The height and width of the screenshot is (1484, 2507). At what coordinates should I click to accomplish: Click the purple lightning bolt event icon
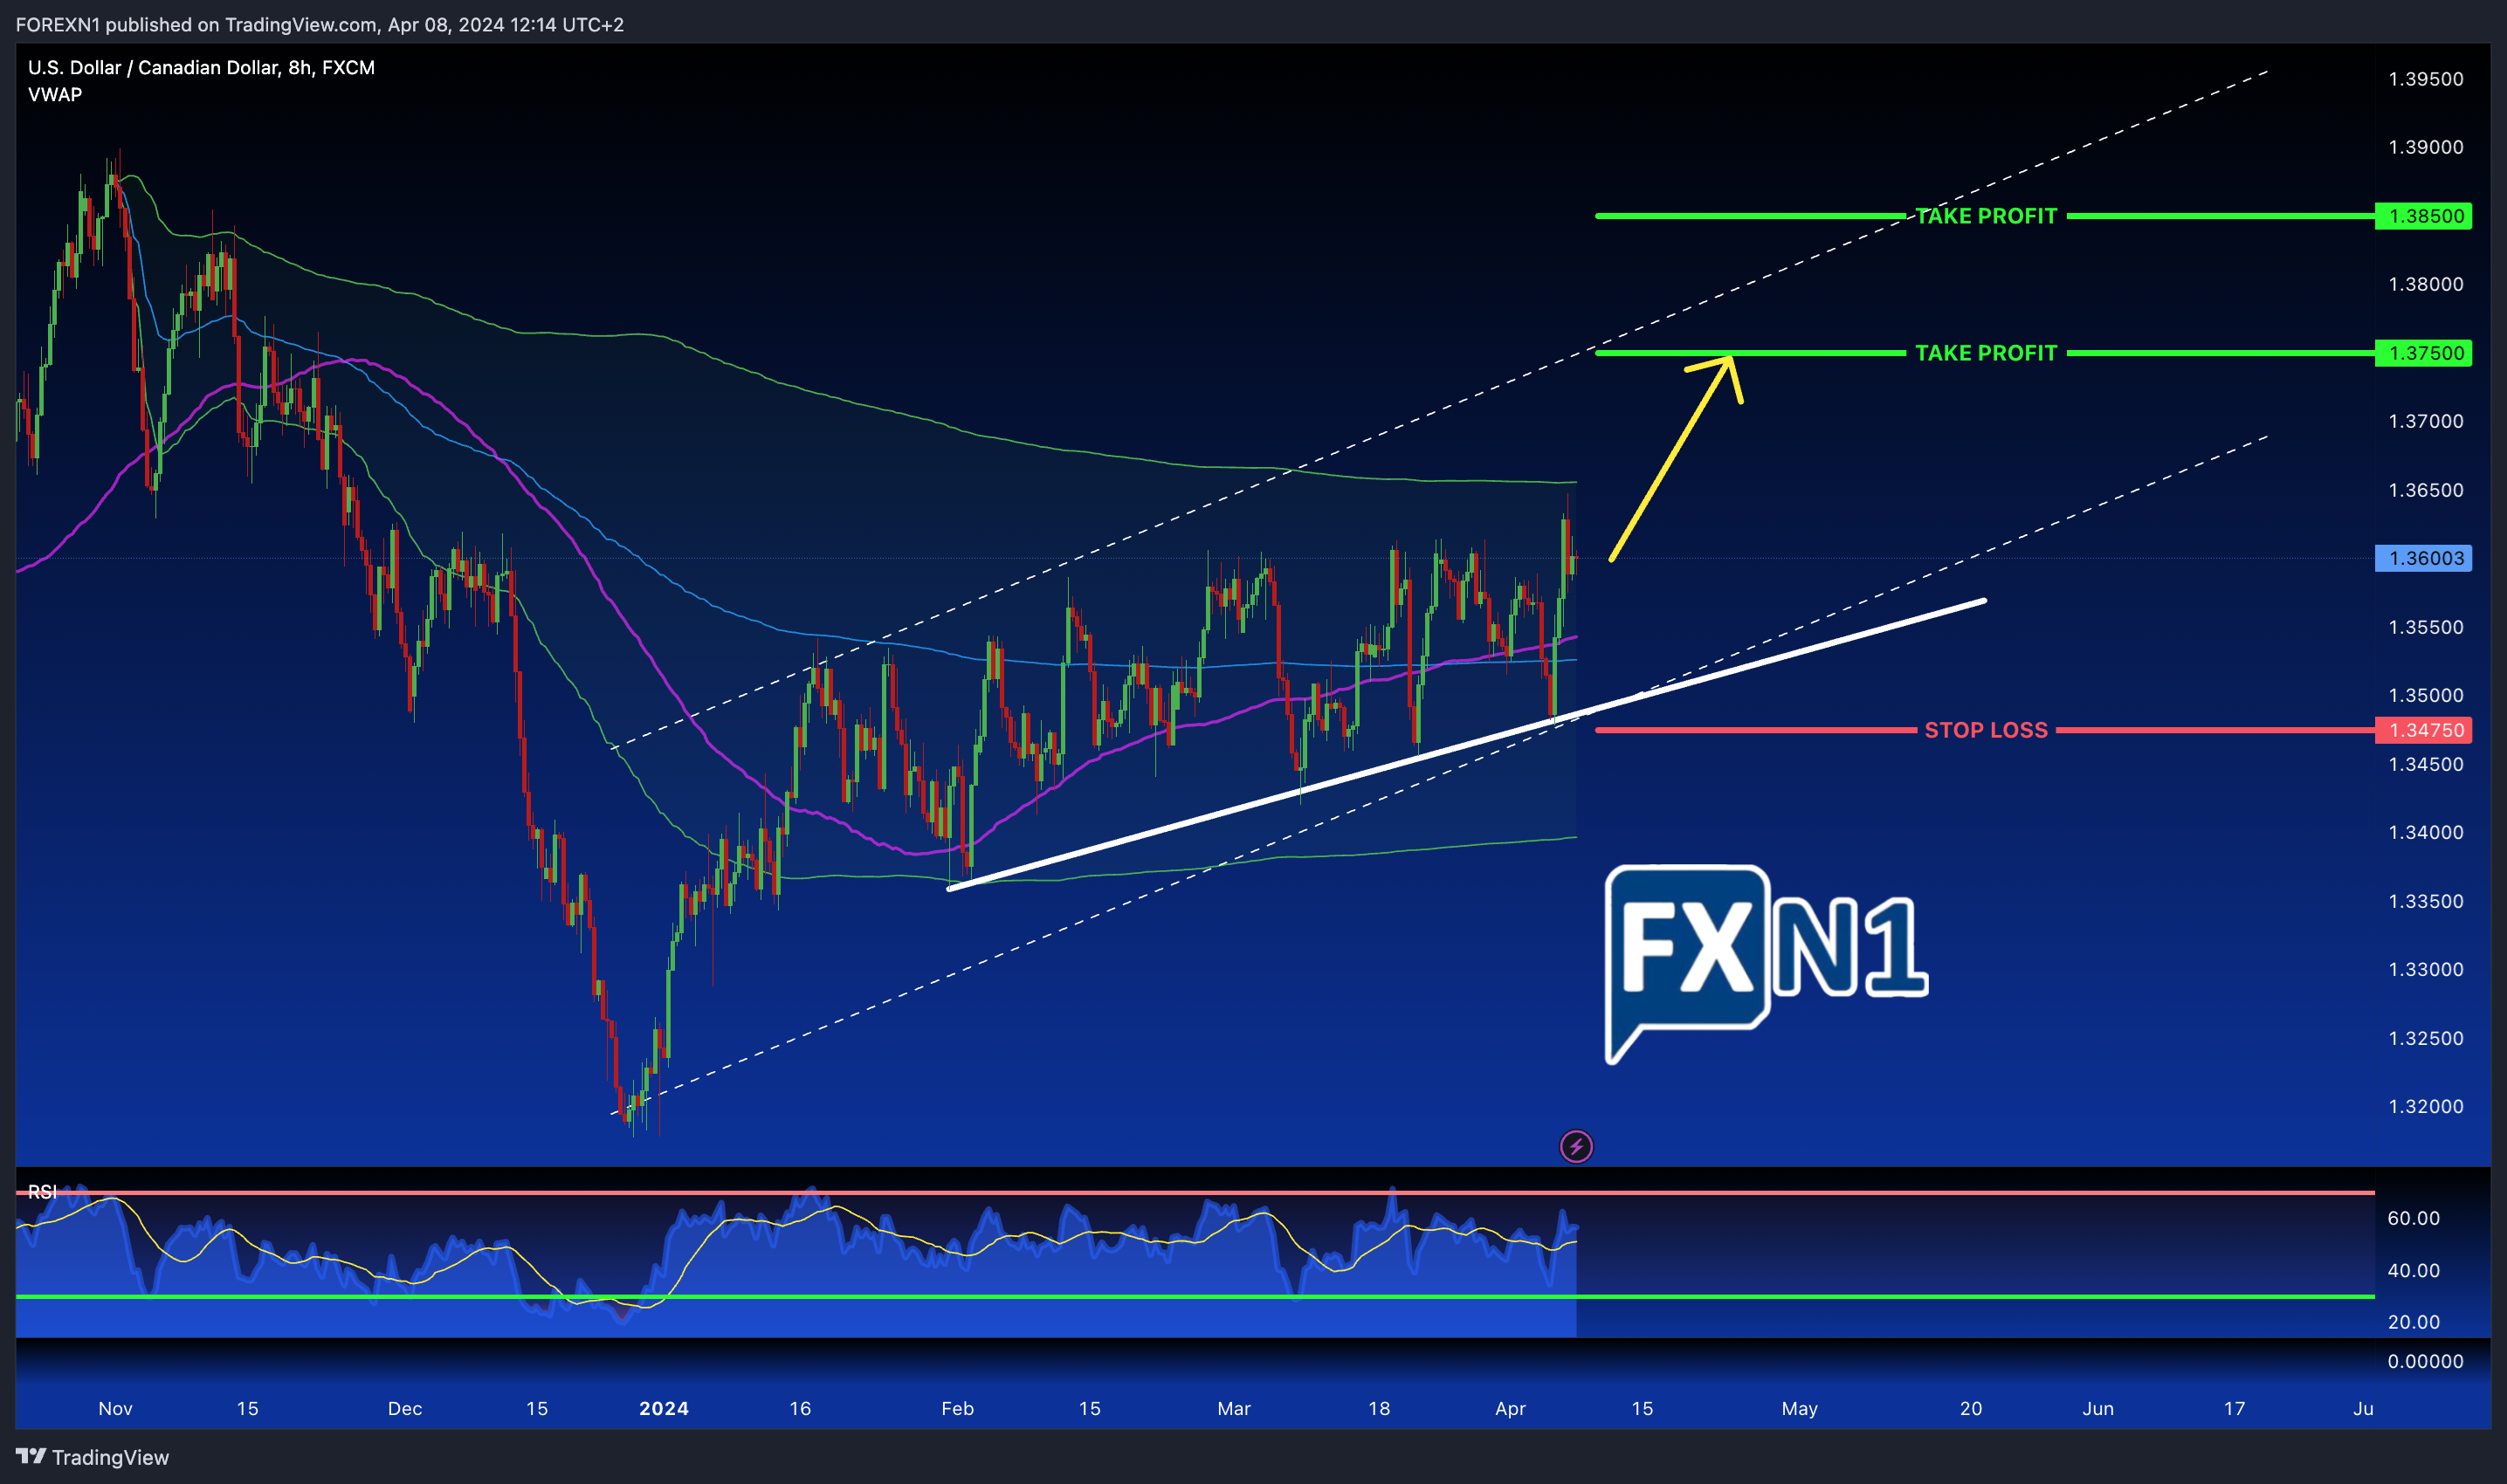(1576, 1147)
